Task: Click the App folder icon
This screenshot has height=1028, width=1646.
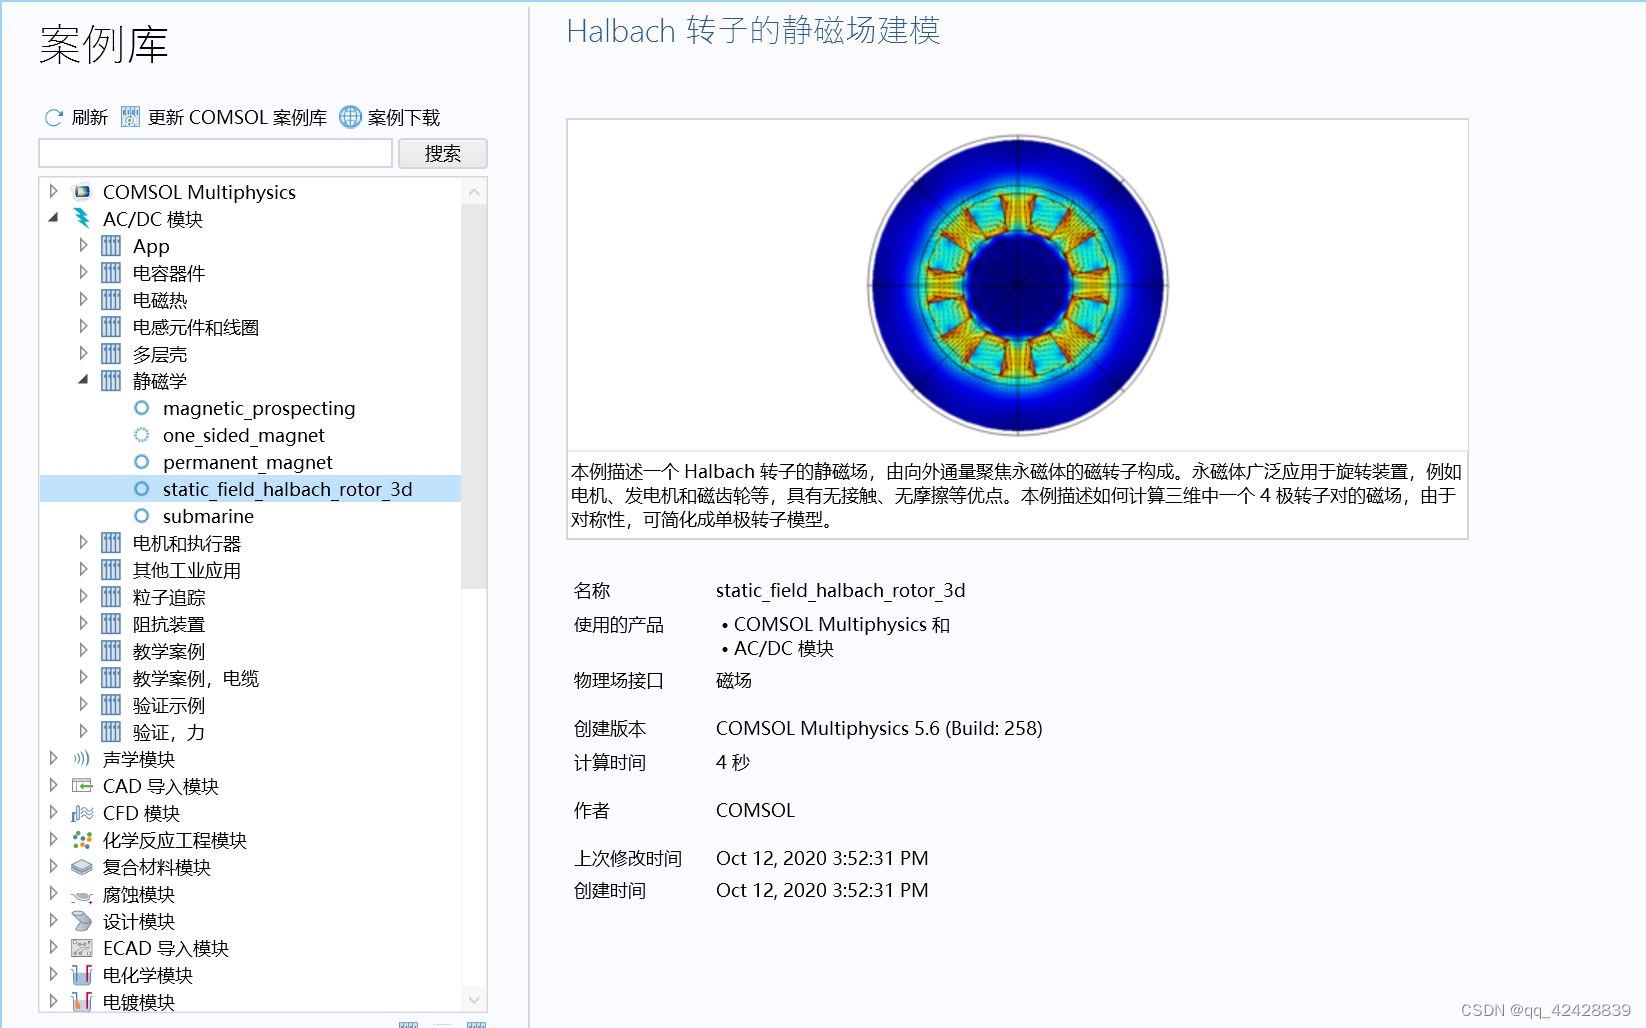Action: 111,246
